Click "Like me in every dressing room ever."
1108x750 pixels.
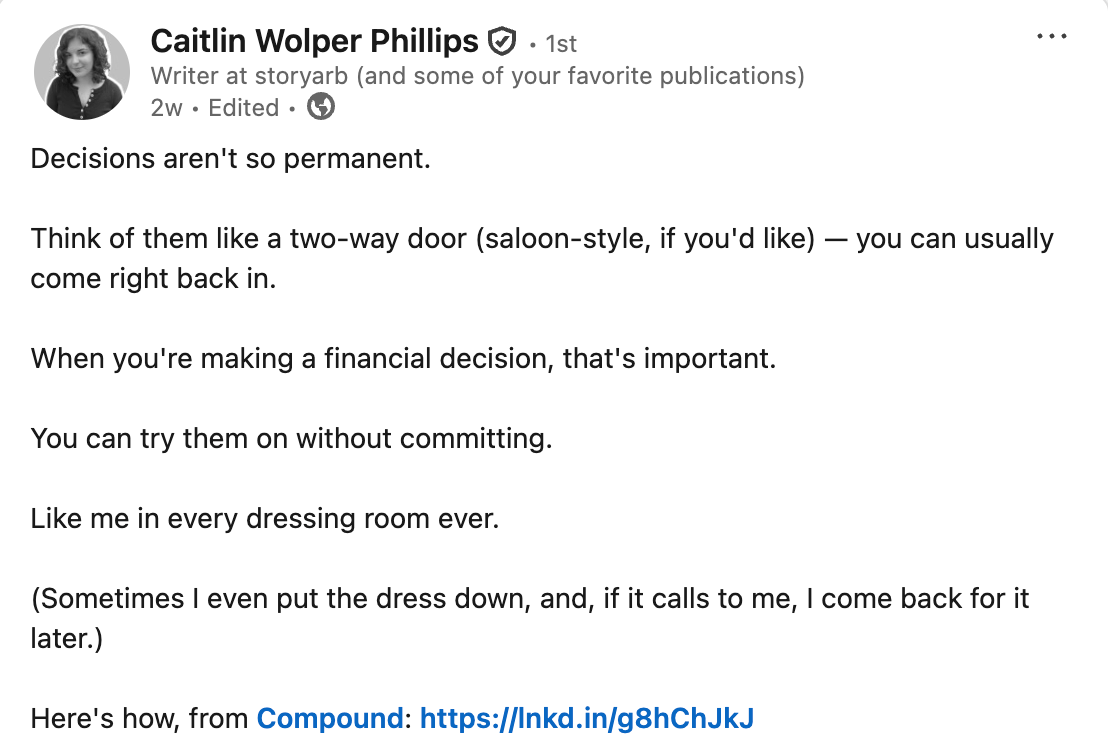[x=264, y=519]
